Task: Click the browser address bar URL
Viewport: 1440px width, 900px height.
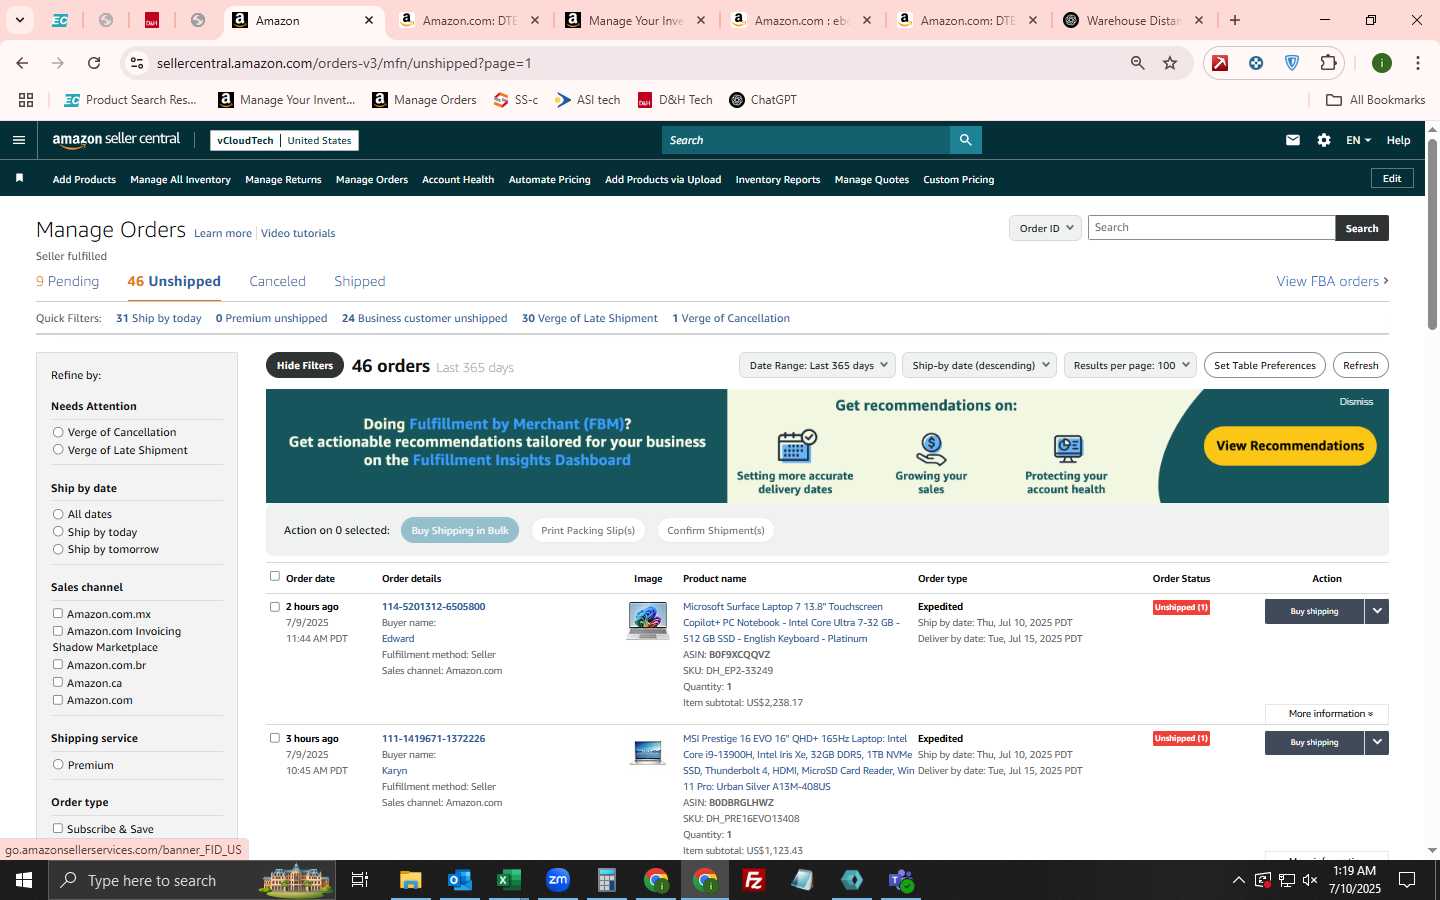Action: tap(344, 63)
